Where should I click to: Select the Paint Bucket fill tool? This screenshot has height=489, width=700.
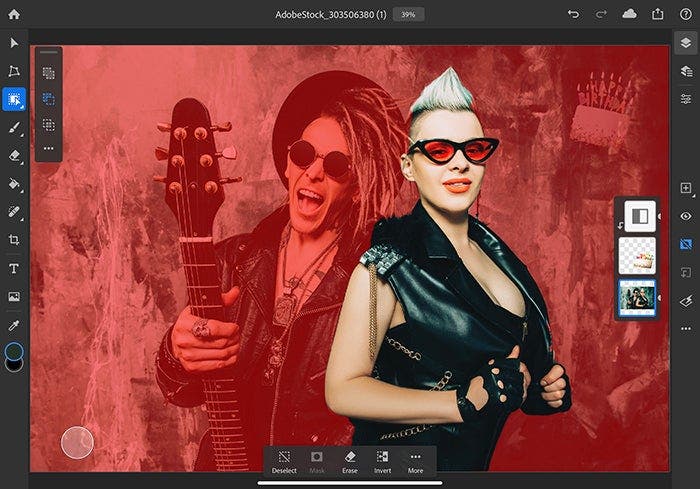(14, 184)
